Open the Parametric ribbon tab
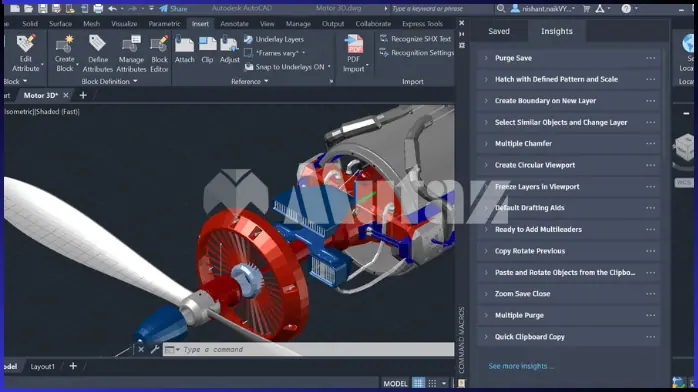Screen dimensions: 698x392 pyautogui.click(x=164, y=24)
